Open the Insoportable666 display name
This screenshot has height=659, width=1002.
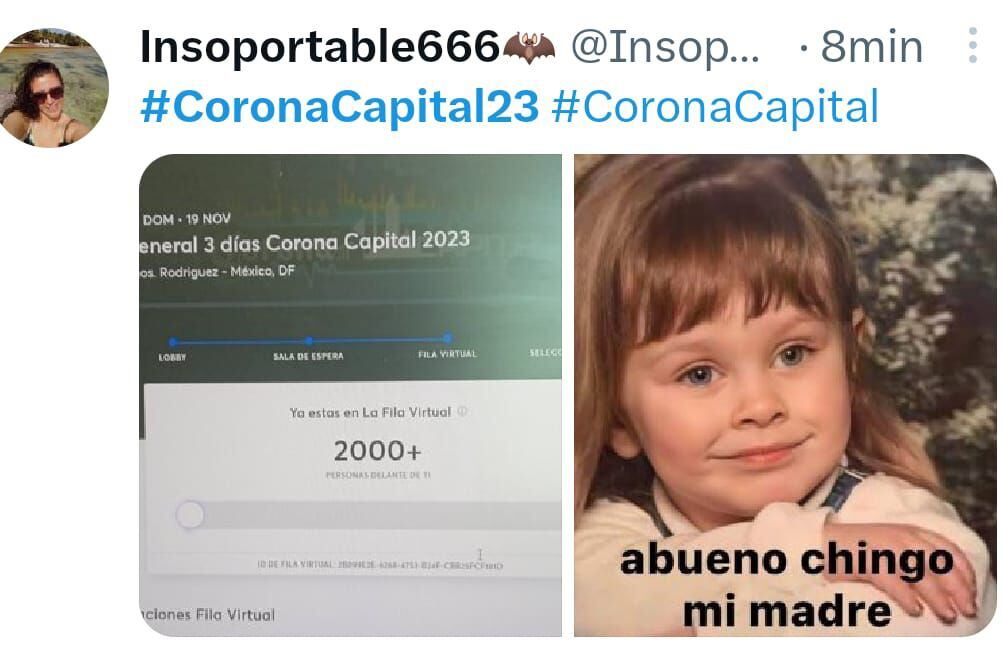coord(319,47)
